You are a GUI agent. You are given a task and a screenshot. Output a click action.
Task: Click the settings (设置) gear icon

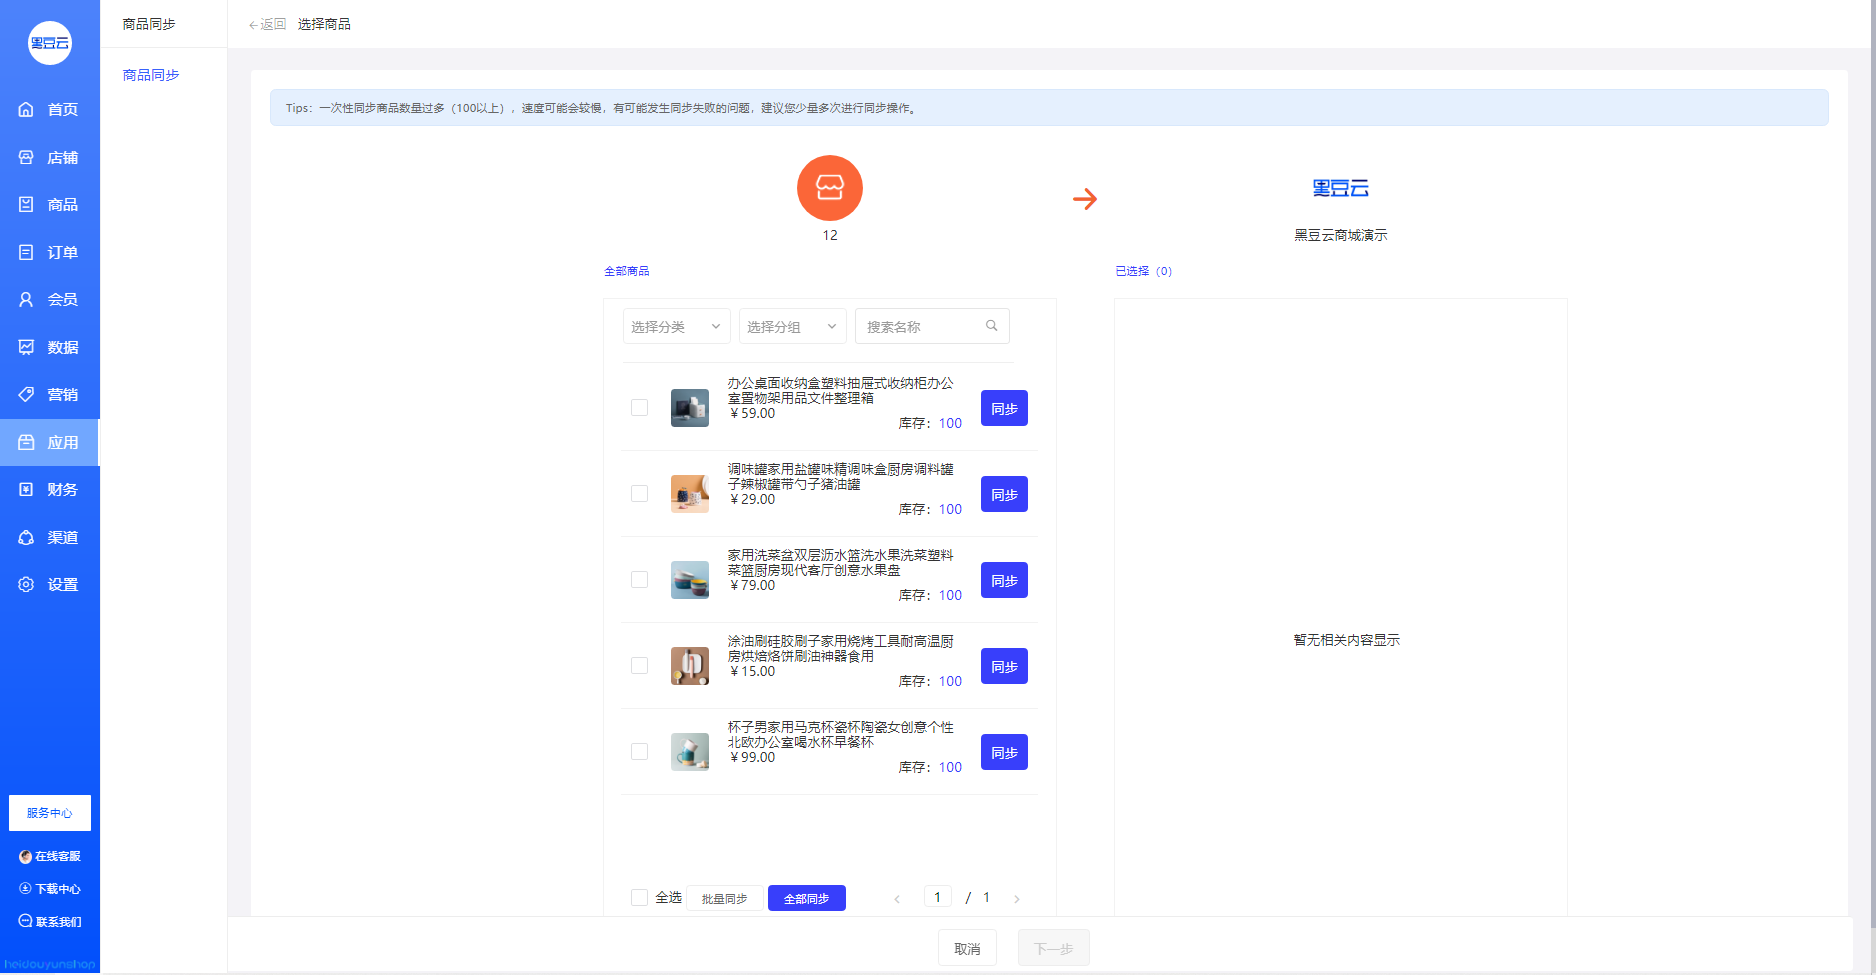tap(26, 585)
